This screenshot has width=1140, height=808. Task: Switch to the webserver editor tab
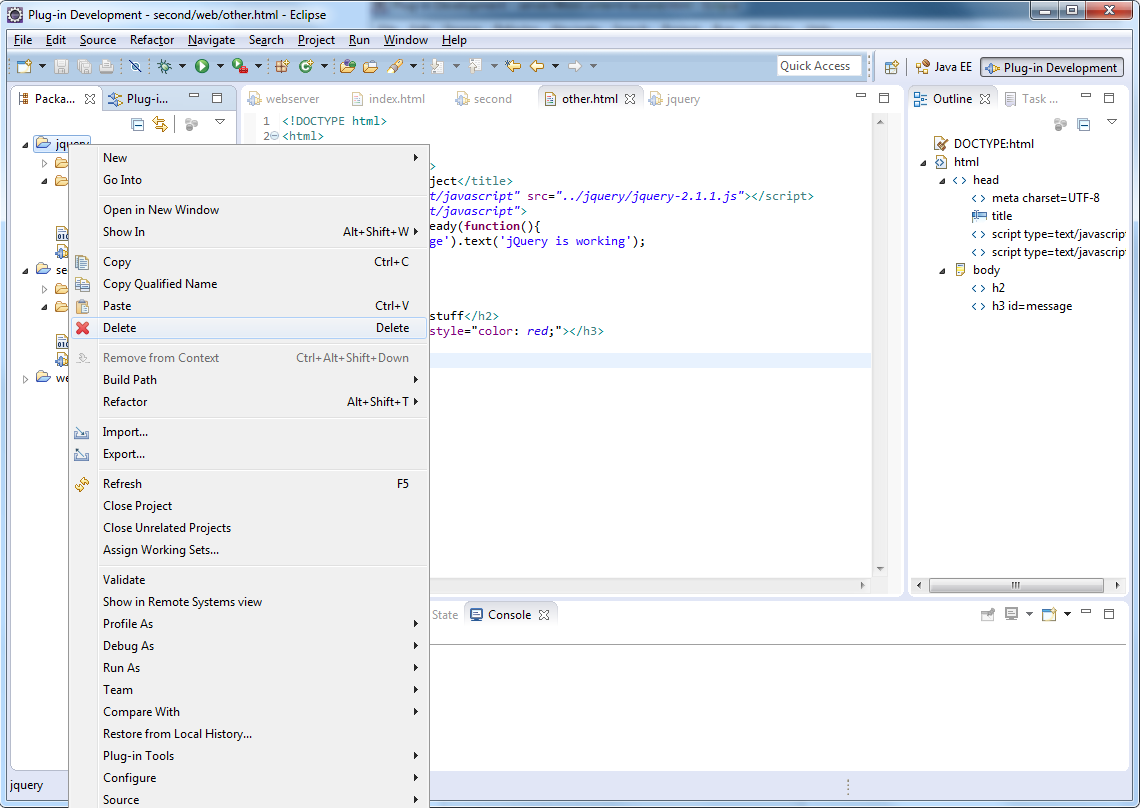pyautogui.click(x=284, y=99)
